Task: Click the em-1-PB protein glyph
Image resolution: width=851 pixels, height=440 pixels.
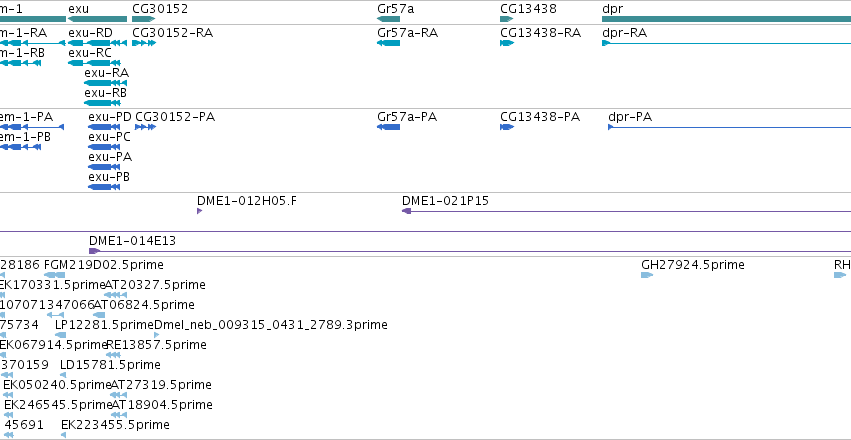Action: pos(20,147)
